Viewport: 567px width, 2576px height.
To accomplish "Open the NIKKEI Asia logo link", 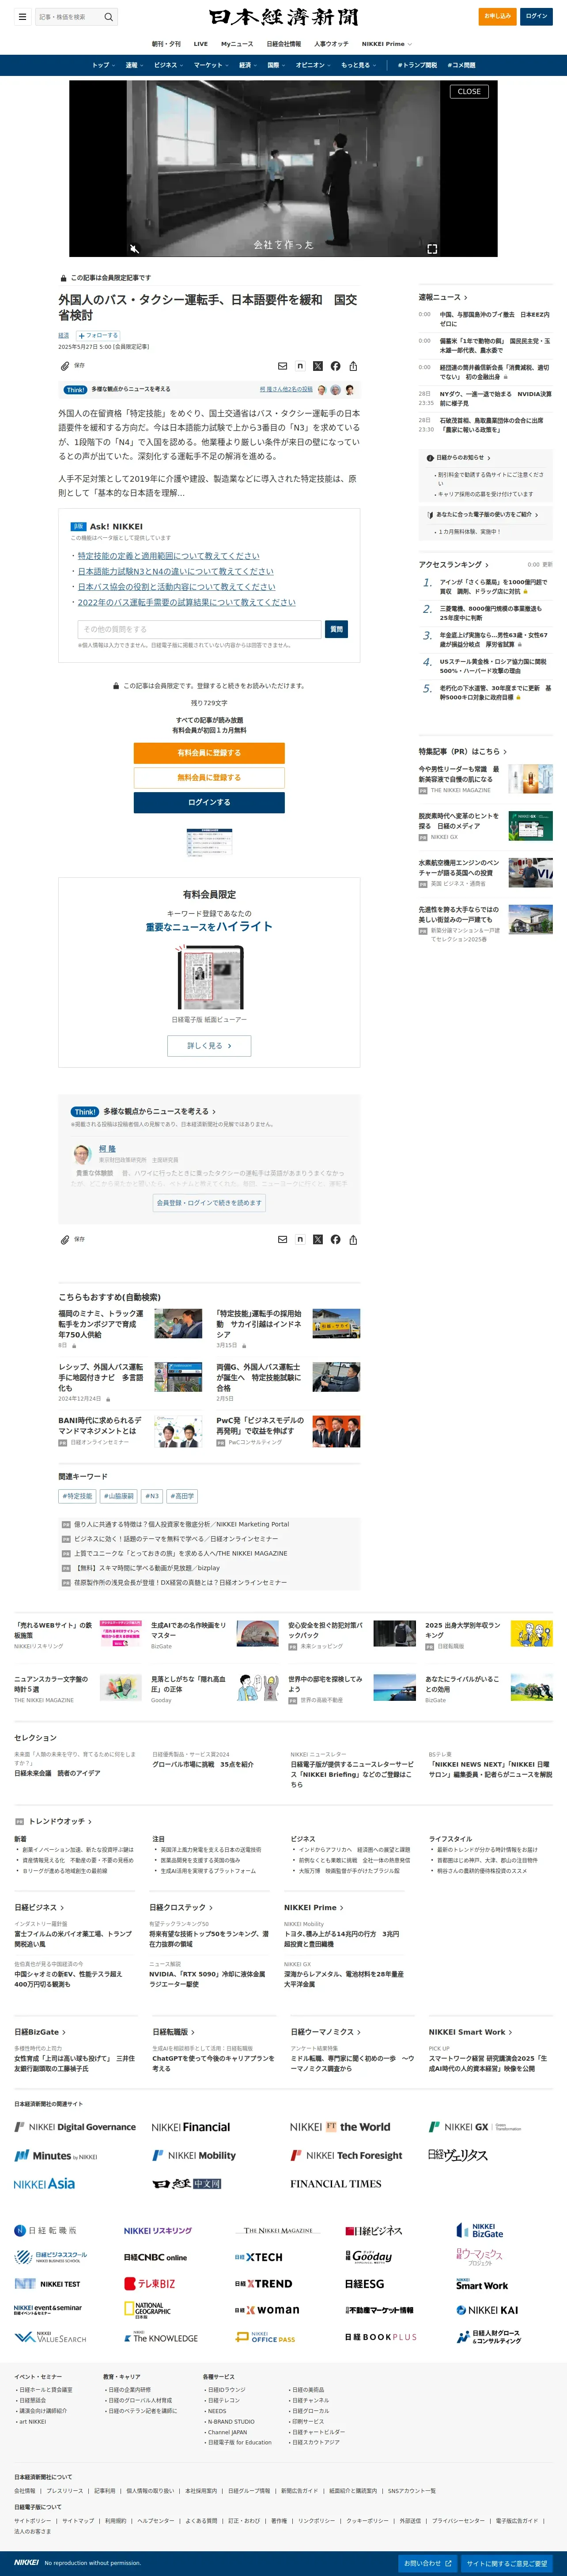I will point(44,2183).
